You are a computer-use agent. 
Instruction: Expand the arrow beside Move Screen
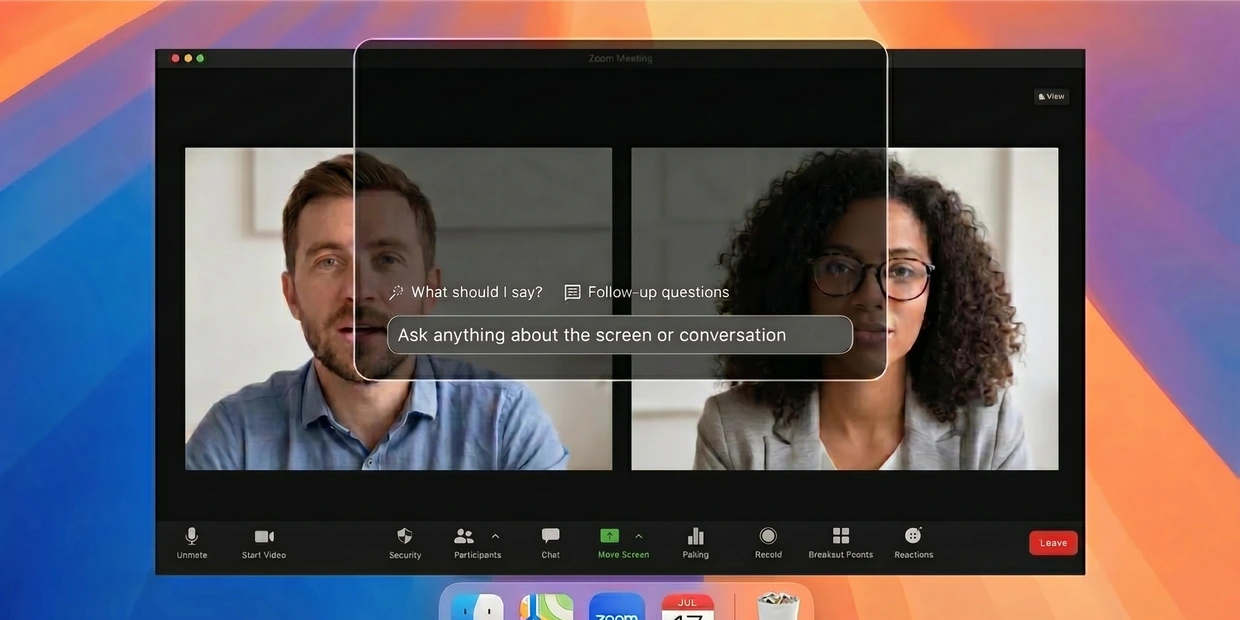(639, 537)
